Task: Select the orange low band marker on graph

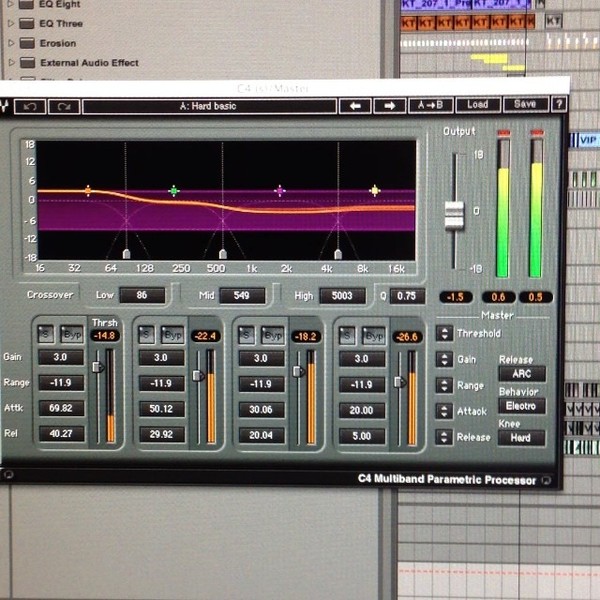Action: (88, 190)
